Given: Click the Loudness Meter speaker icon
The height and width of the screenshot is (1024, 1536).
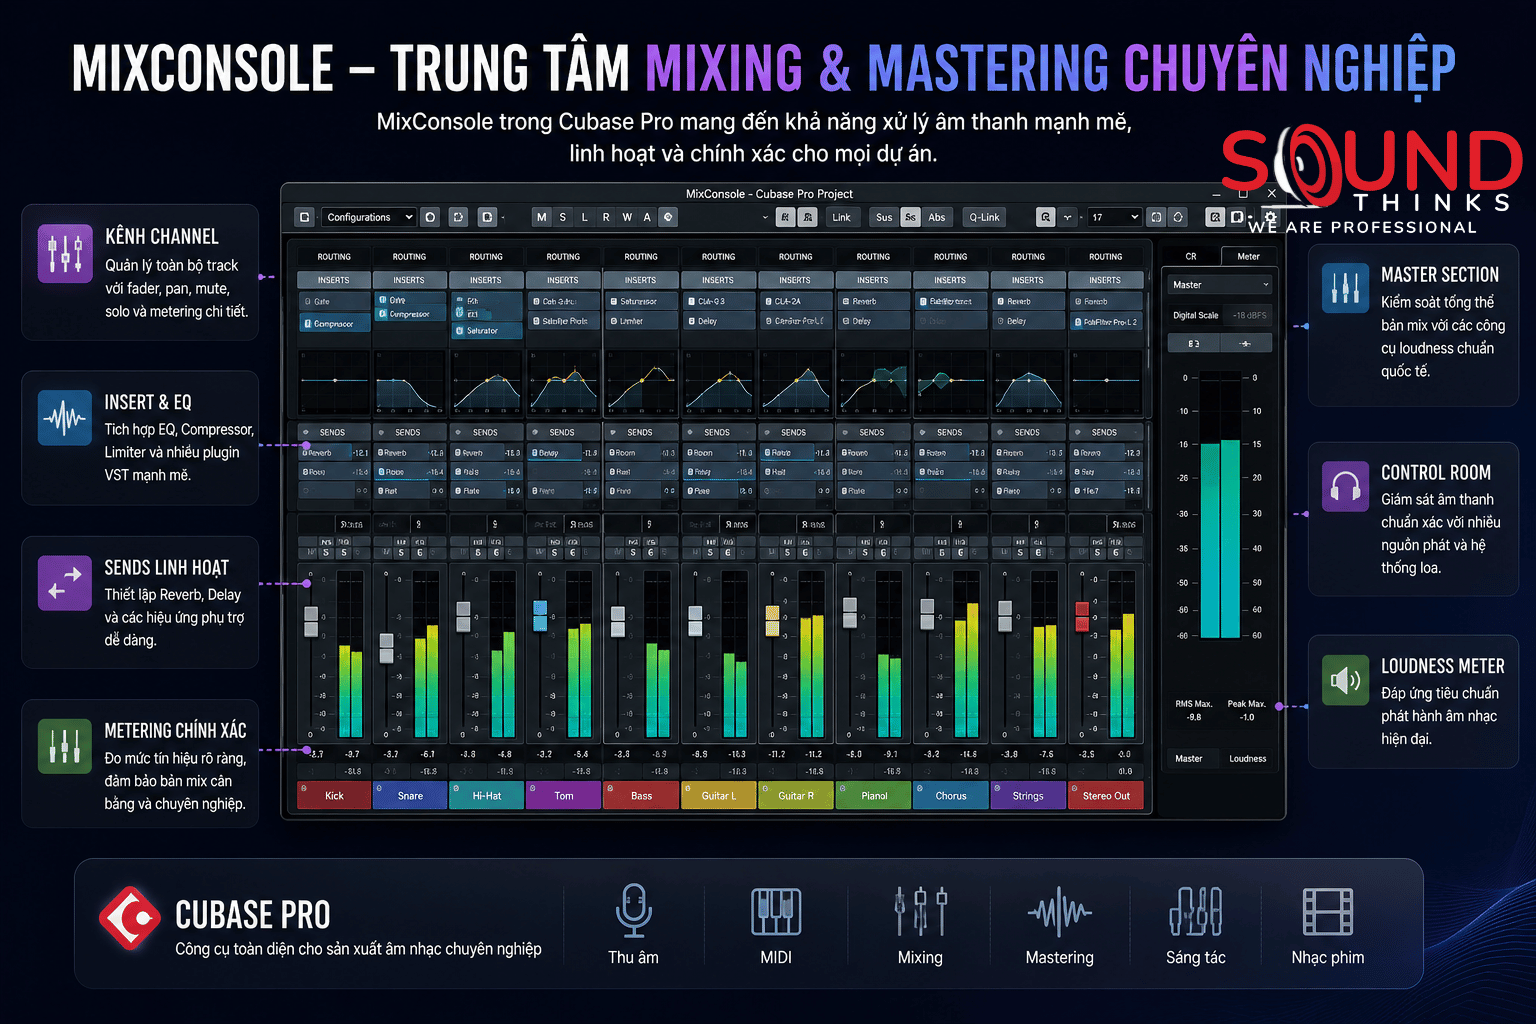Looking at the screenshot, I should tap(1345, 681).
